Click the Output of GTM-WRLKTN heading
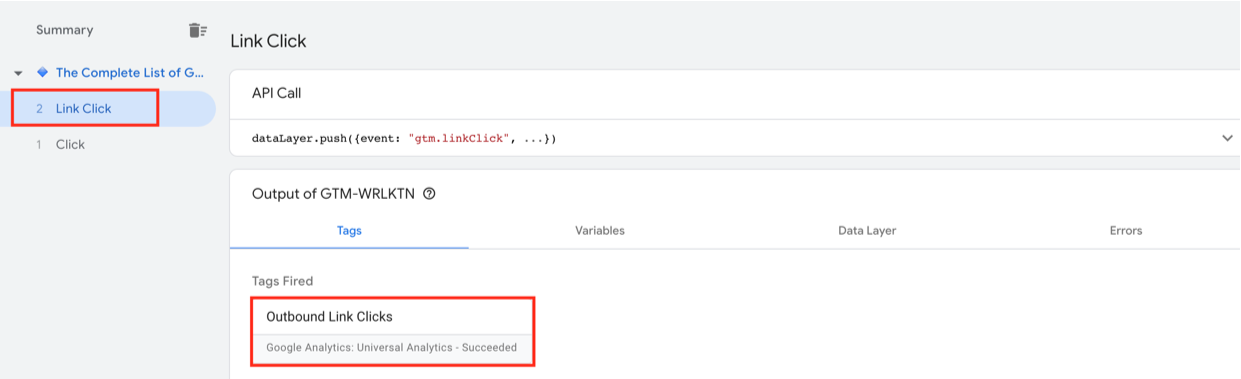1241x379 pixels. pyautogui.click(x=334, y=194)
